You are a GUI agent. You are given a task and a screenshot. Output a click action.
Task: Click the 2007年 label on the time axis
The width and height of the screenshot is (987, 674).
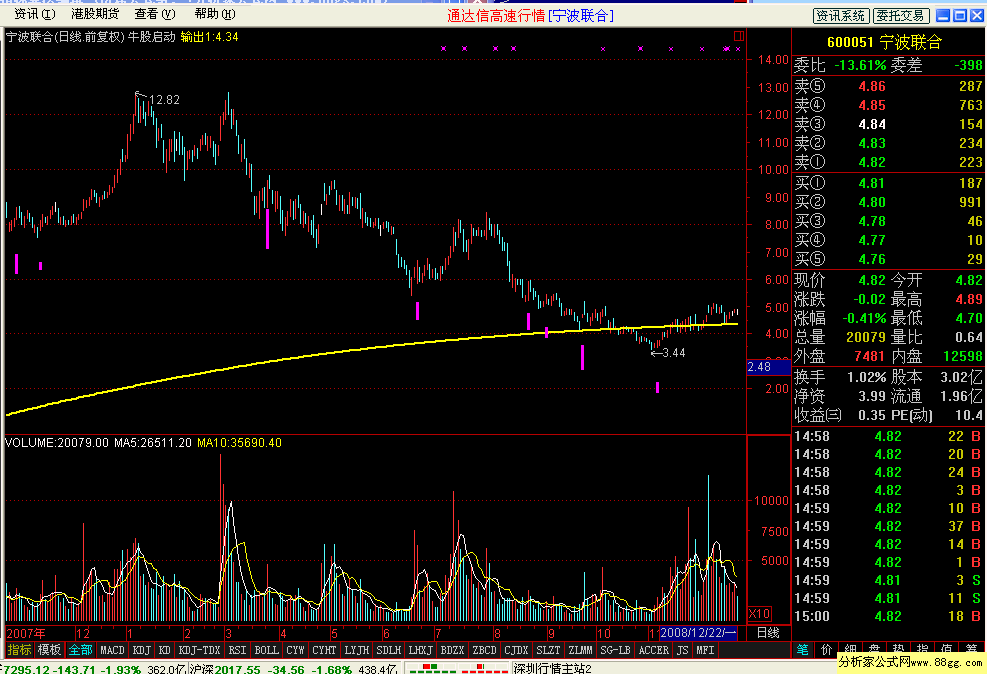[x=26, y=634]
